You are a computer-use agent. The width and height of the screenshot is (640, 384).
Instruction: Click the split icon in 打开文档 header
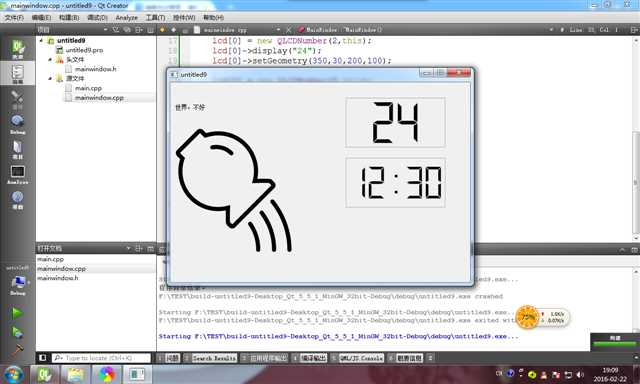[139, 248]
